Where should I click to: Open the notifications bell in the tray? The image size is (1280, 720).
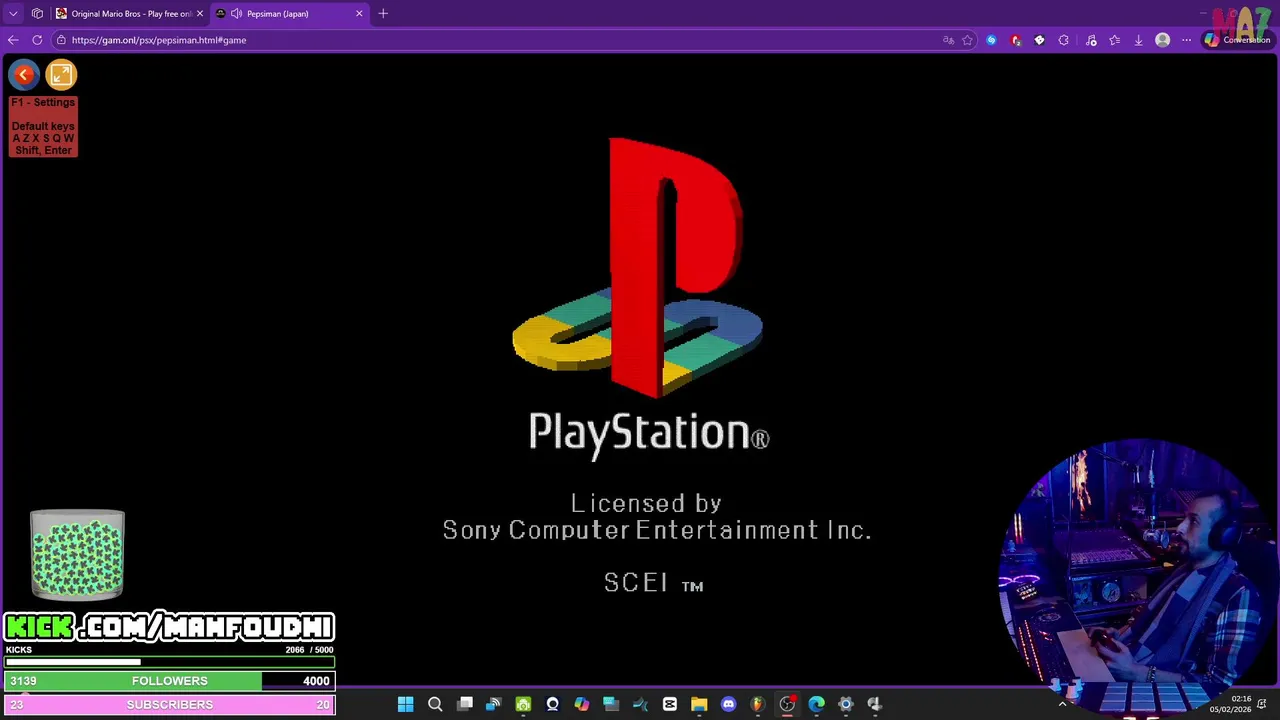[1263, 704]
